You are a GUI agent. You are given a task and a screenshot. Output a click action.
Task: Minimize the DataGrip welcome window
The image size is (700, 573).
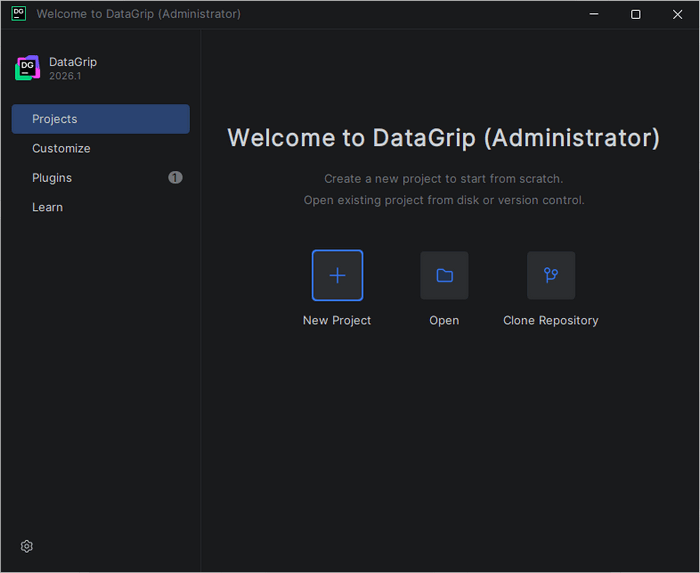[594, 14]
